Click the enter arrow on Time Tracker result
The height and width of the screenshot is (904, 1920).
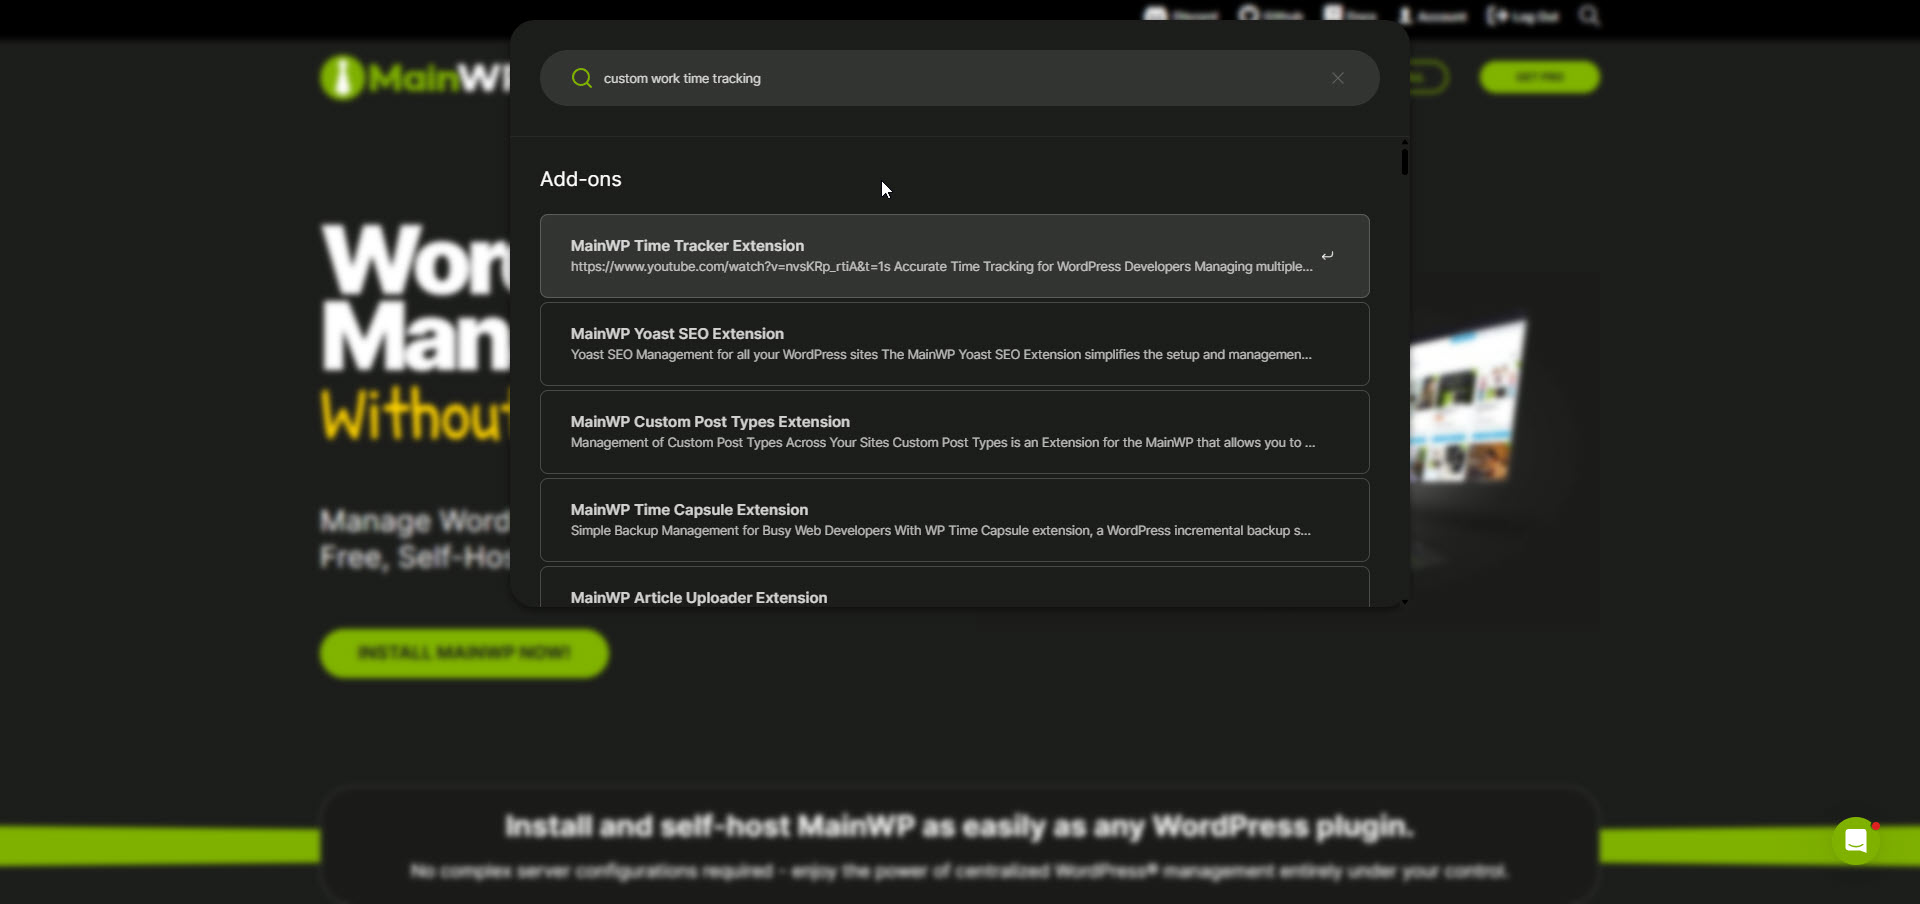point(1328,256)
